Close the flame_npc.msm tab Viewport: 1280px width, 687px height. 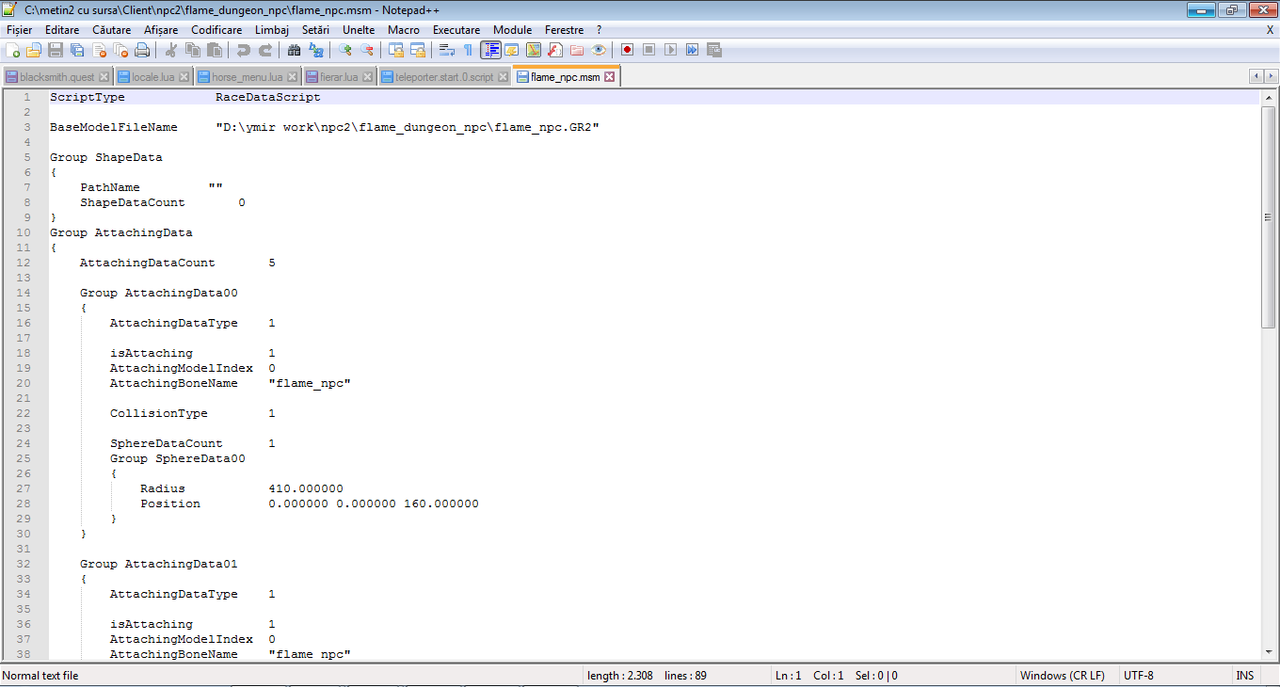[x=610, y=77]
